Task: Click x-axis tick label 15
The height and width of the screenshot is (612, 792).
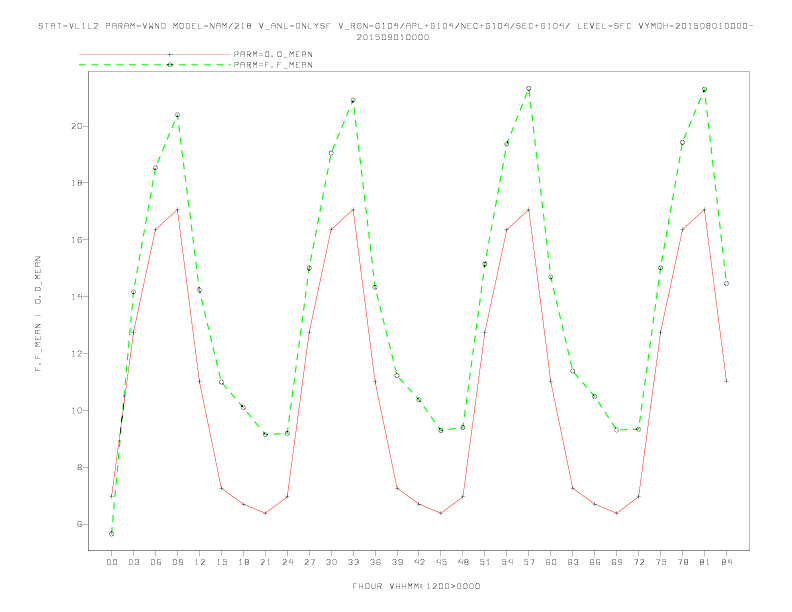Action: [221, 562]
